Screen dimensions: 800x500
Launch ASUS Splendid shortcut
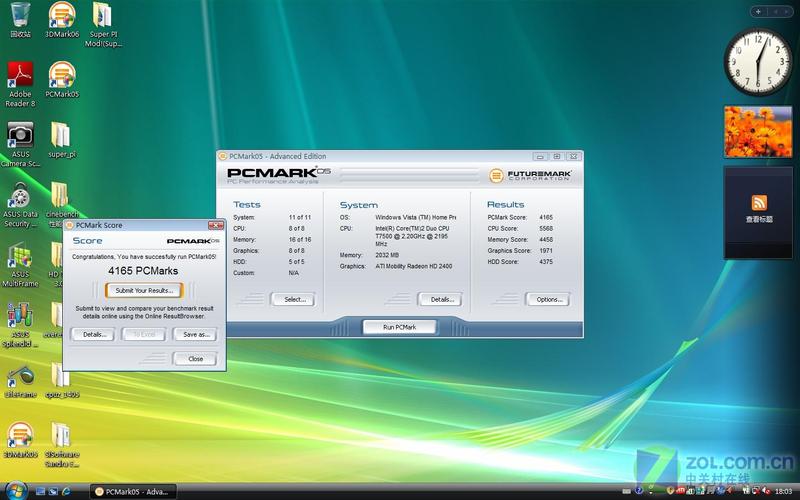20,325
